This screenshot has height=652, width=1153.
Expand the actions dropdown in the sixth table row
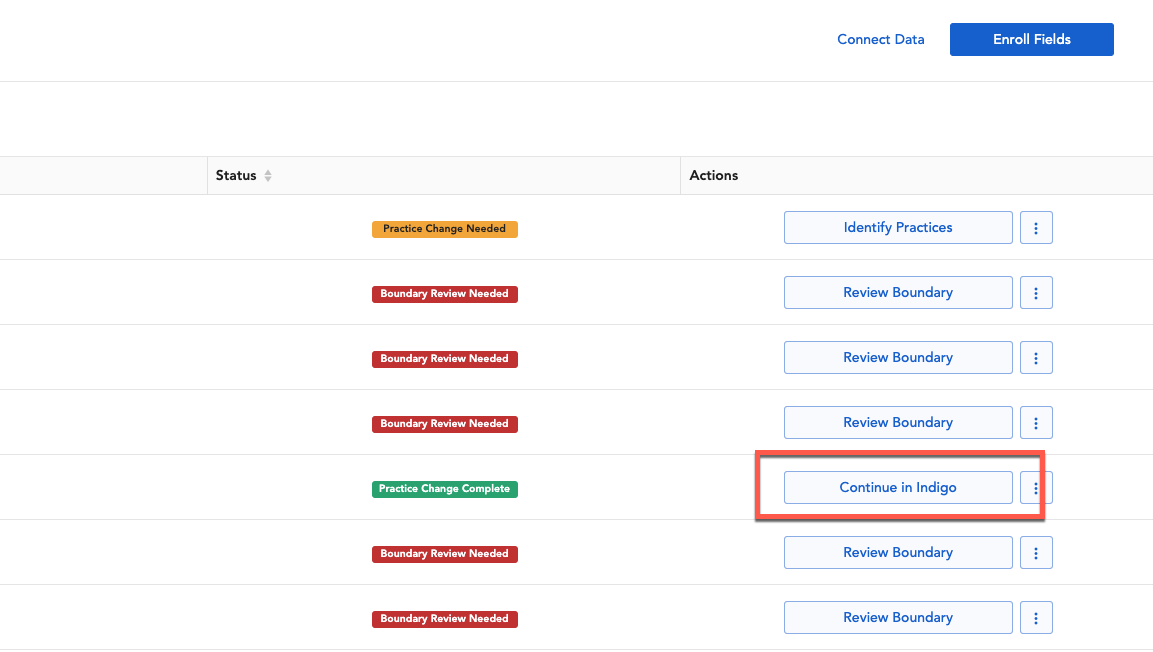(x=1036, y=552)
